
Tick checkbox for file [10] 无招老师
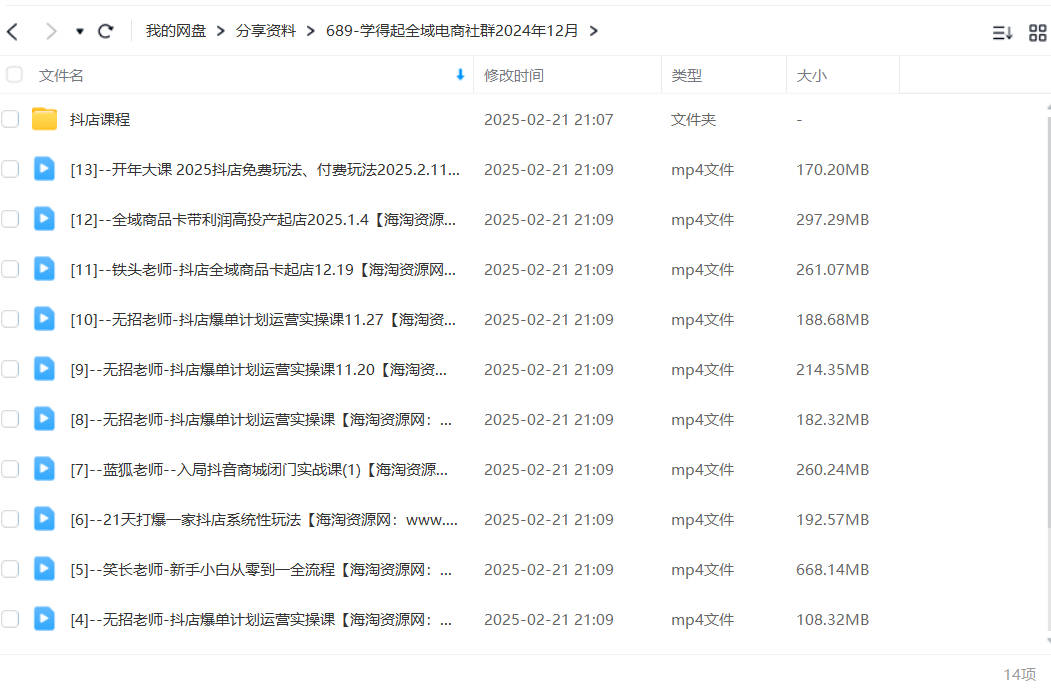pos(10,319)
